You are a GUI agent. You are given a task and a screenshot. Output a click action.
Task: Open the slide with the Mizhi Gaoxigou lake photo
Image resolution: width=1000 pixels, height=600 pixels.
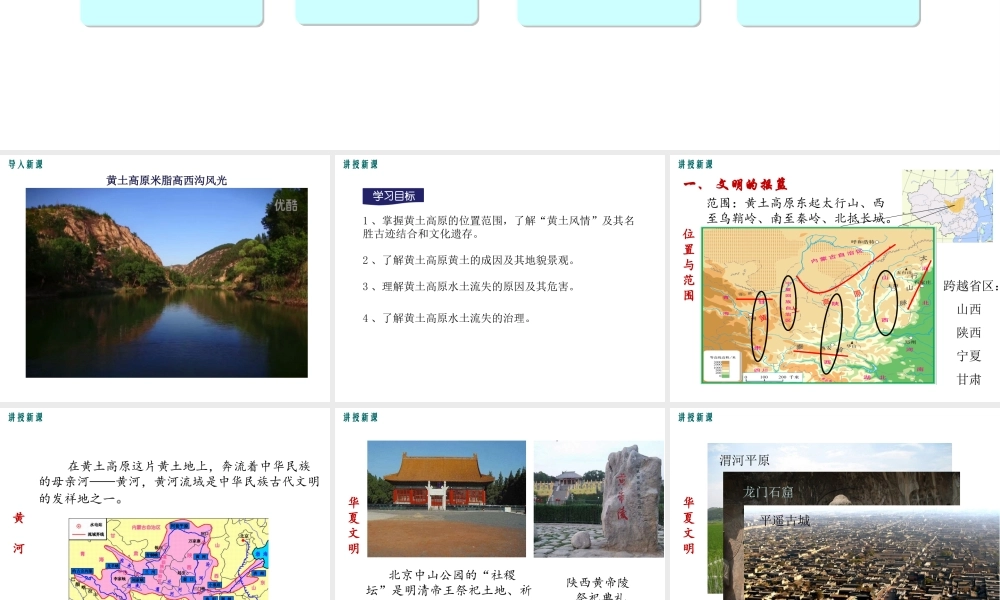tap(165, 278)
